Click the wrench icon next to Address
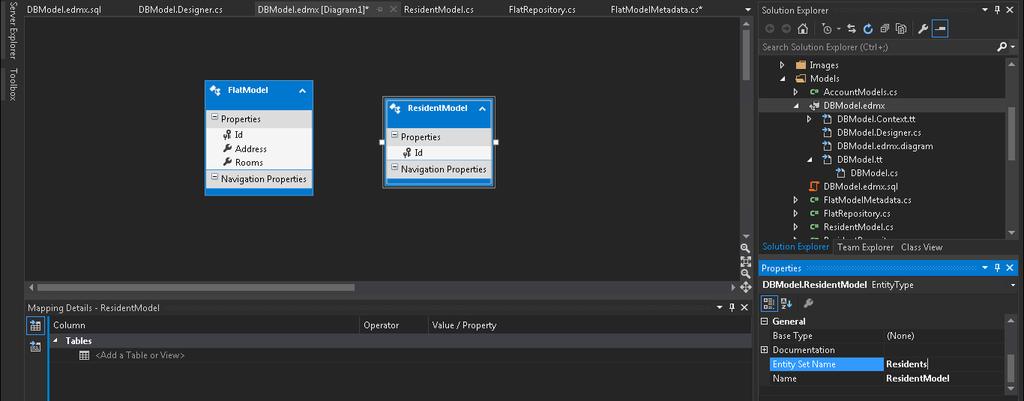1024x401 pixels. point(227,149)
